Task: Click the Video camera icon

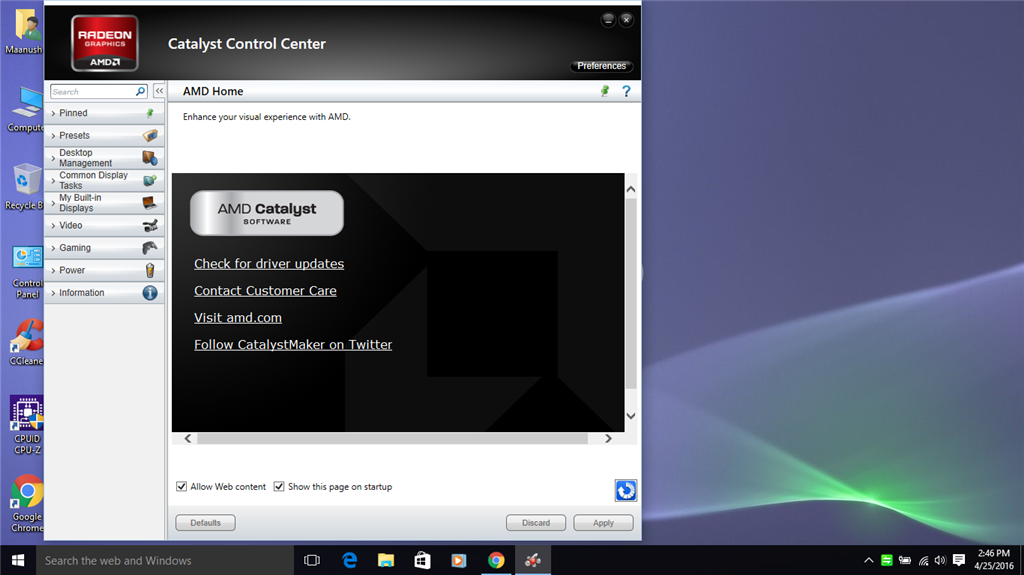Action: [150, 225]
